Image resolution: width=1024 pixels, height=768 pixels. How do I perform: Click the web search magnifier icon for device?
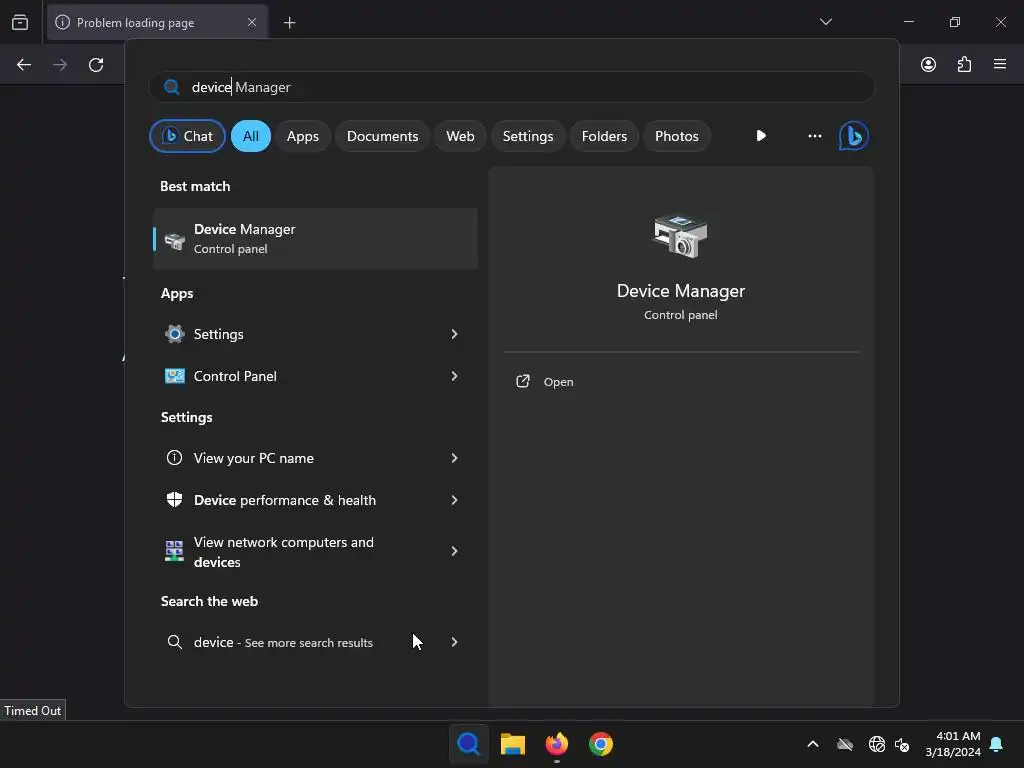click(174, 642)
